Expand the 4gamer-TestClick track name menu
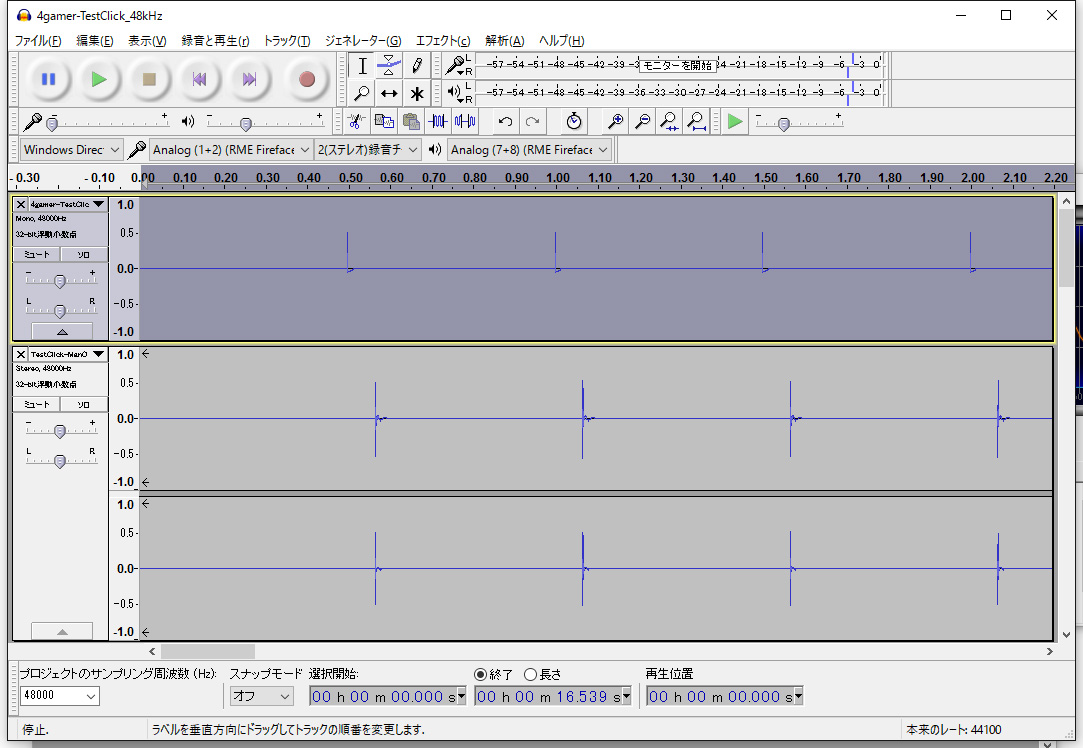This screenshot has width=1083, height=748. (x=98, y=204)
